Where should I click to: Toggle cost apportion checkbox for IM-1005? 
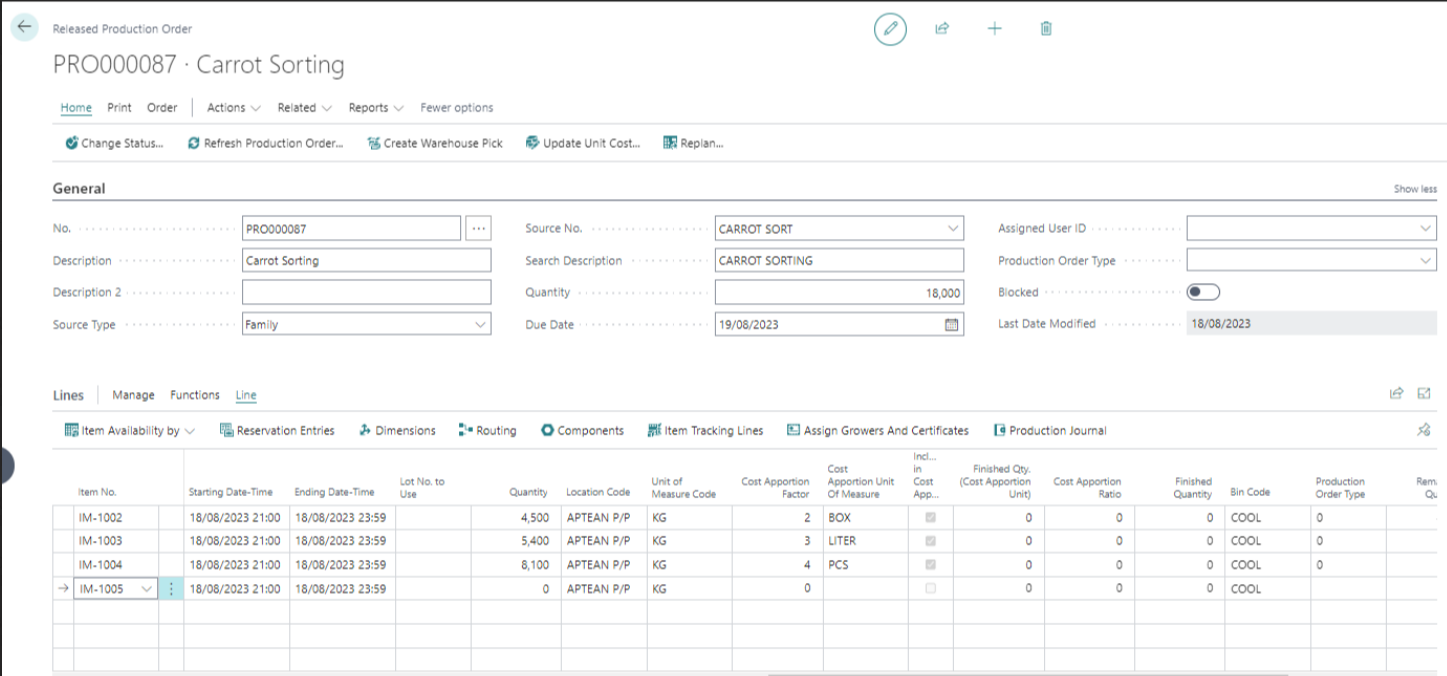pyautogui.click(x=931, y=589)
